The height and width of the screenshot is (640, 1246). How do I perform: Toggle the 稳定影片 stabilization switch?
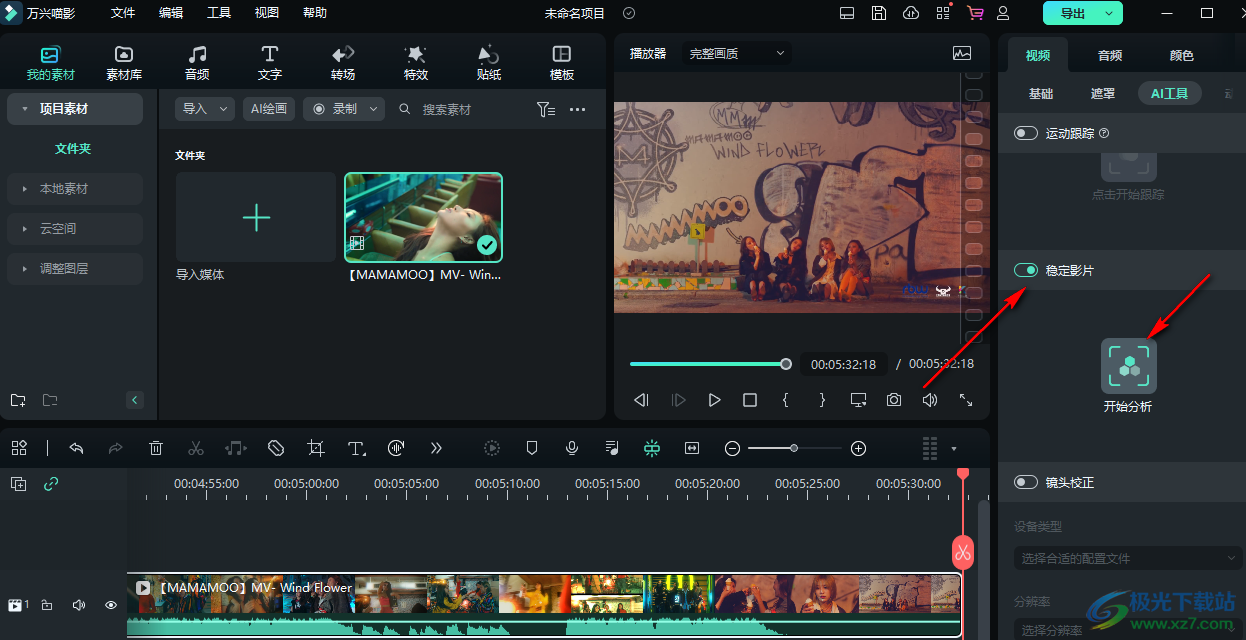(x=1025, y=270)
